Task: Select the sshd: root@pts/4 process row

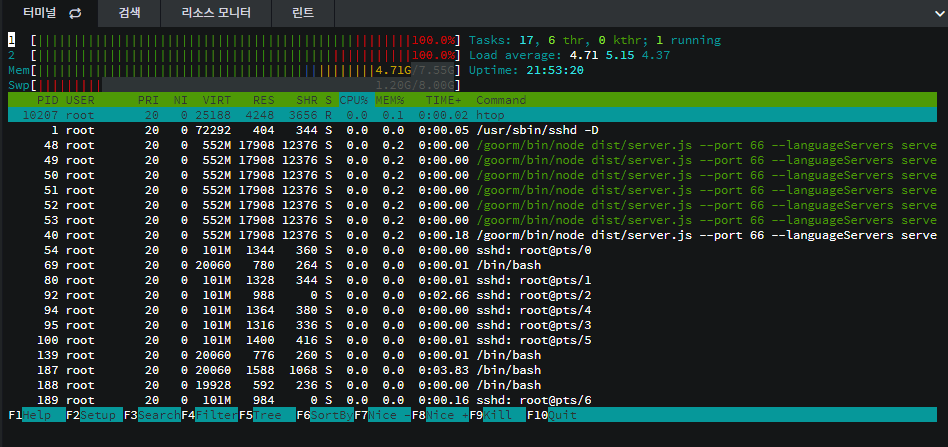Action: tap(472, 310)
